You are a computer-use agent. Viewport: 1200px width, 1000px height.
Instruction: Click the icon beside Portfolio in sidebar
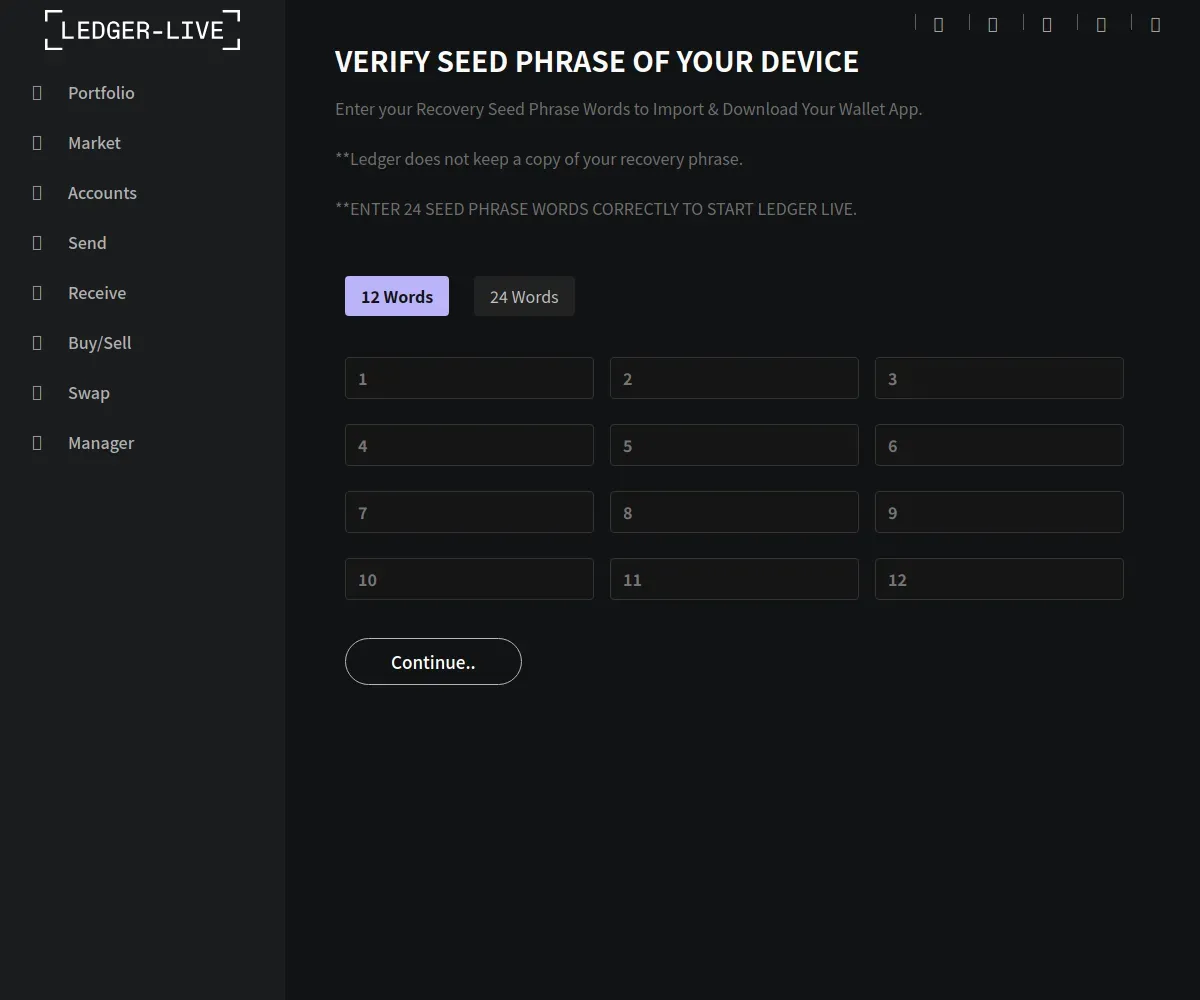[37, 92]
